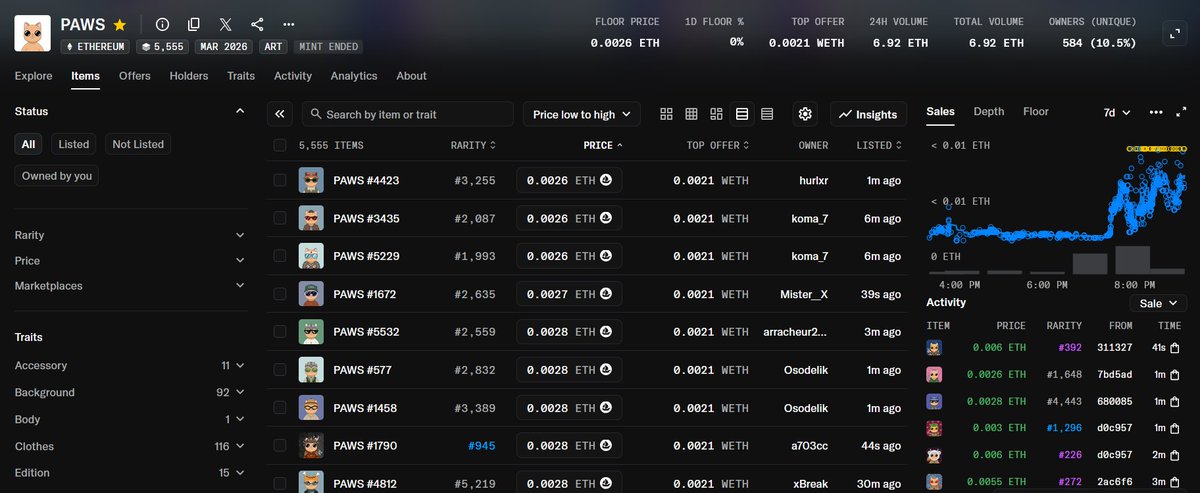Filter status by Listed

click(x=74, y=145)
